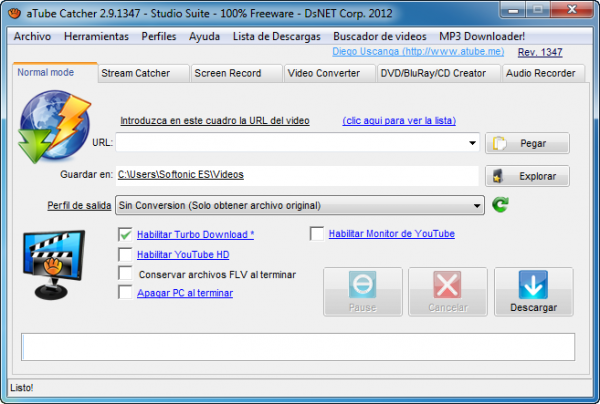Click the blue Descargar download arrow button

[x=533, y=292]
